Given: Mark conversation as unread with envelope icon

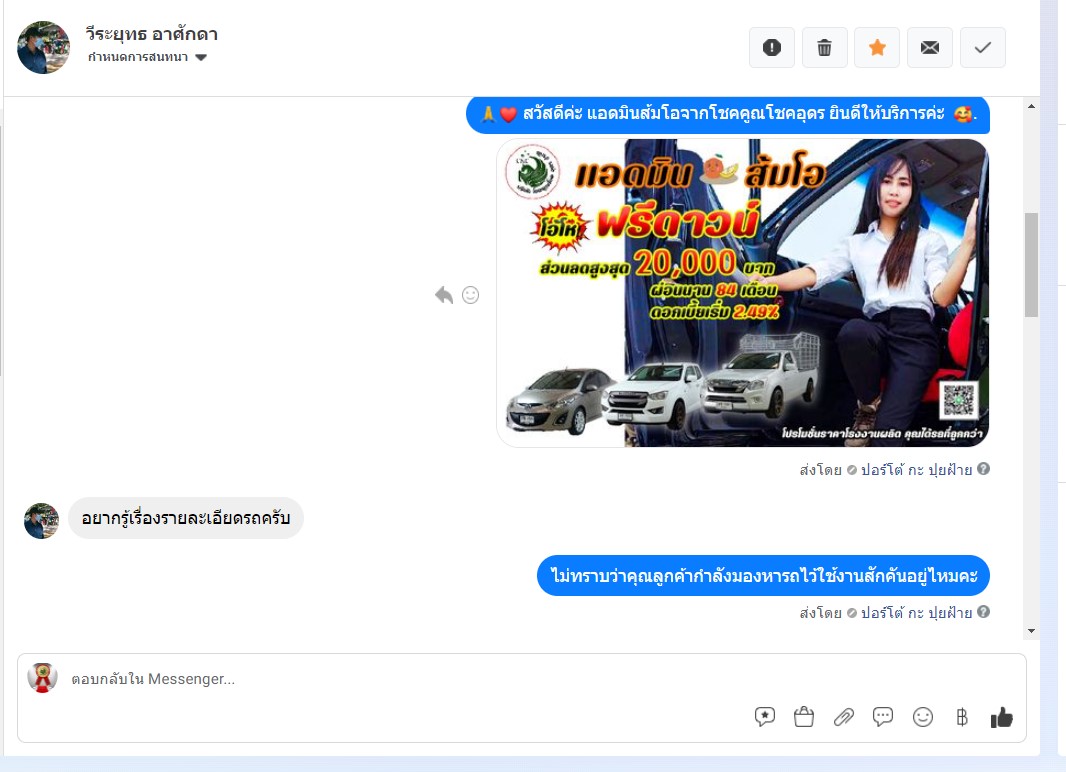Looking at the screenshot, I should [x=930, y=48].
